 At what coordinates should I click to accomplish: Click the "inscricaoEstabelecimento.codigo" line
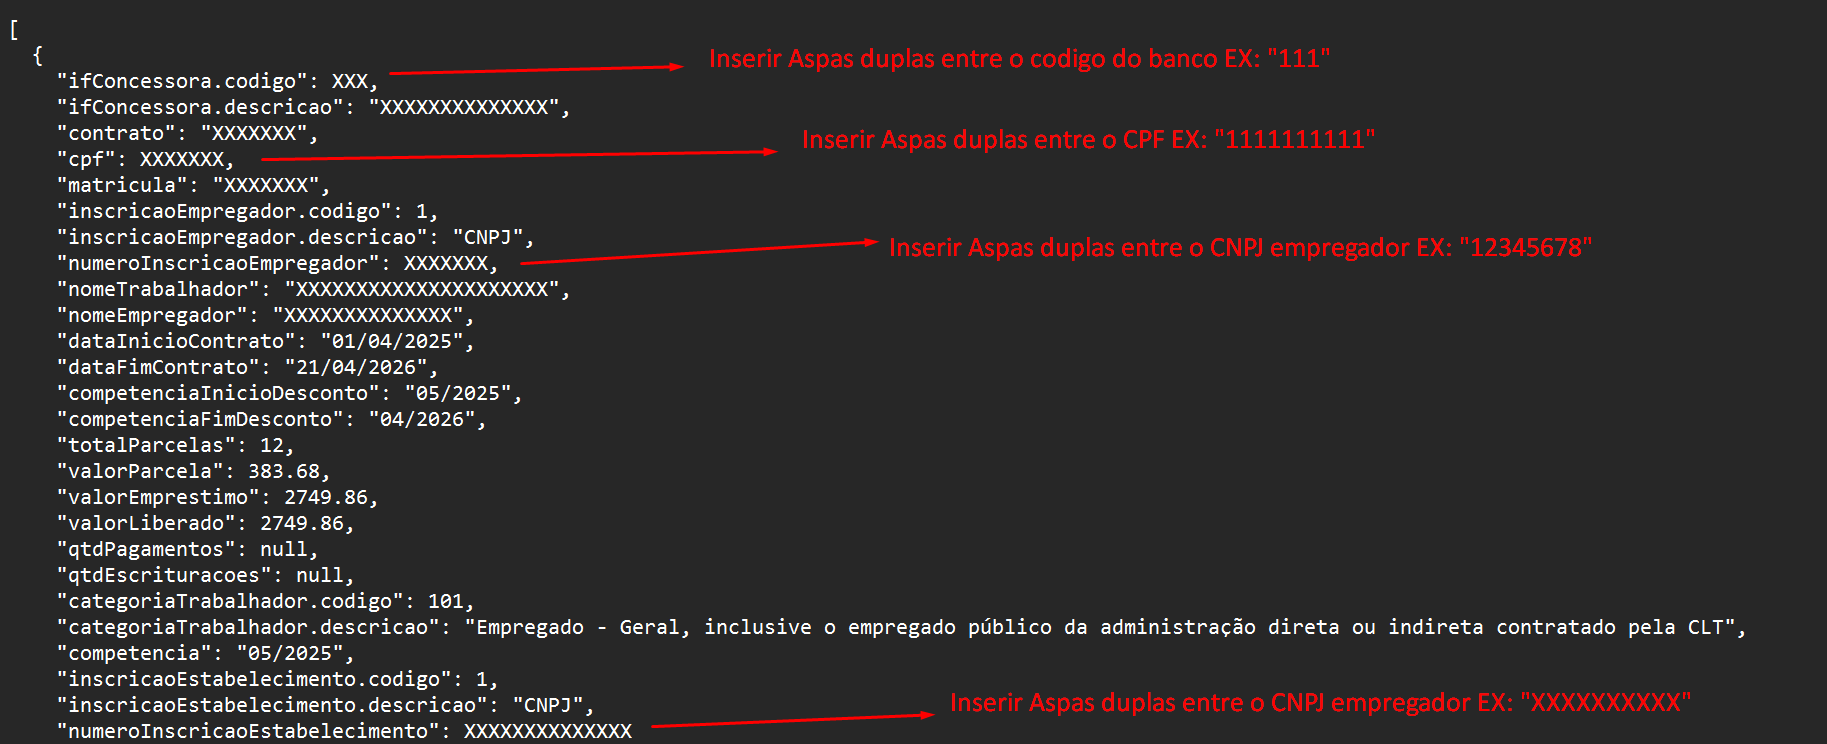(277, 679)
